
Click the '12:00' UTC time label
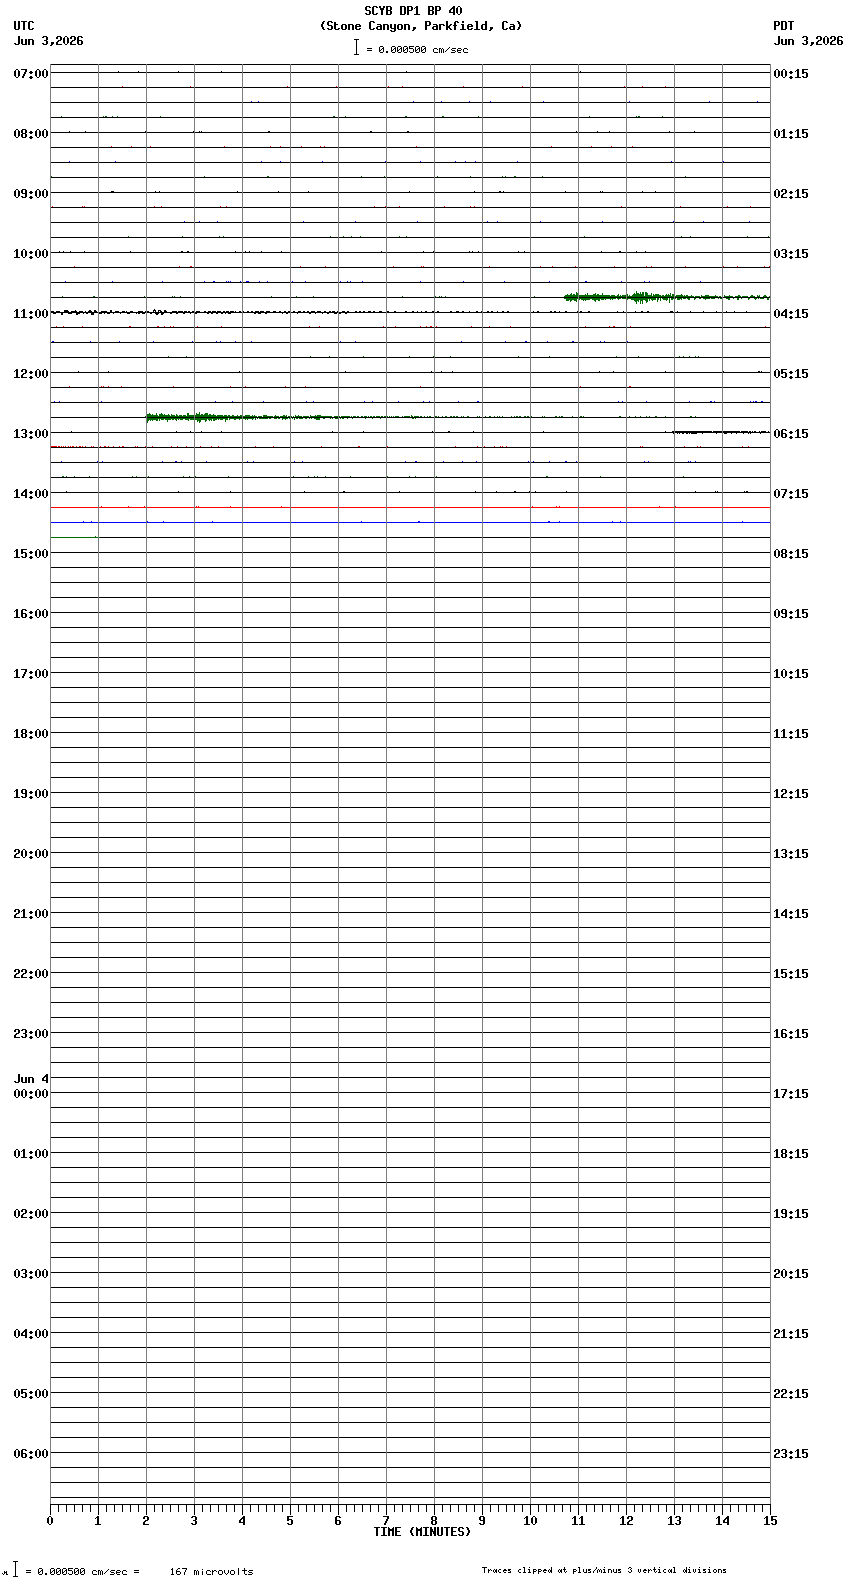pyautogui.click(x=31, y=374)
